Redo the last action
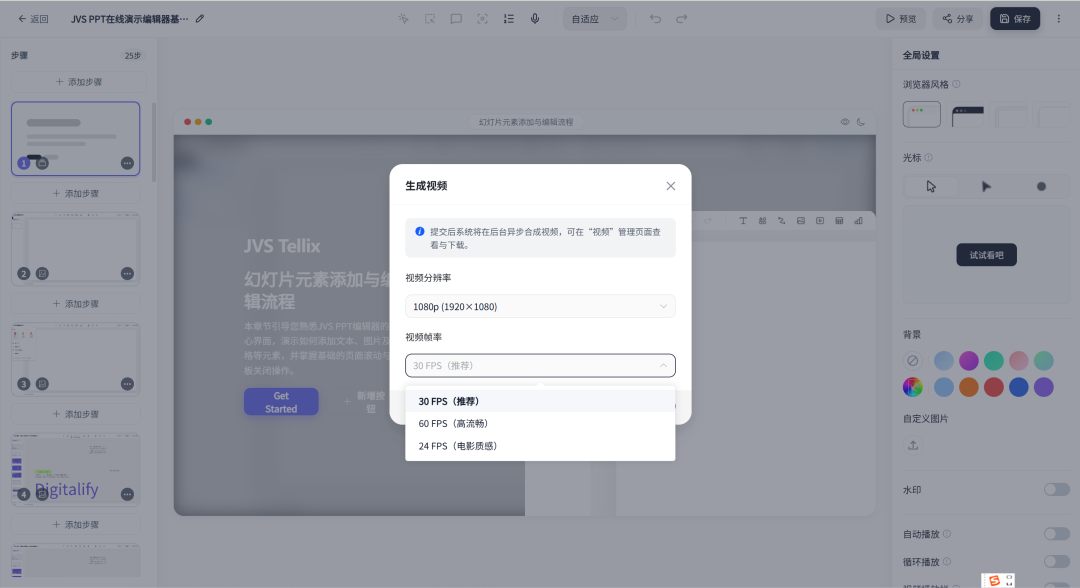This screenshot has height=588, width=1080. (x=681, y=19)
